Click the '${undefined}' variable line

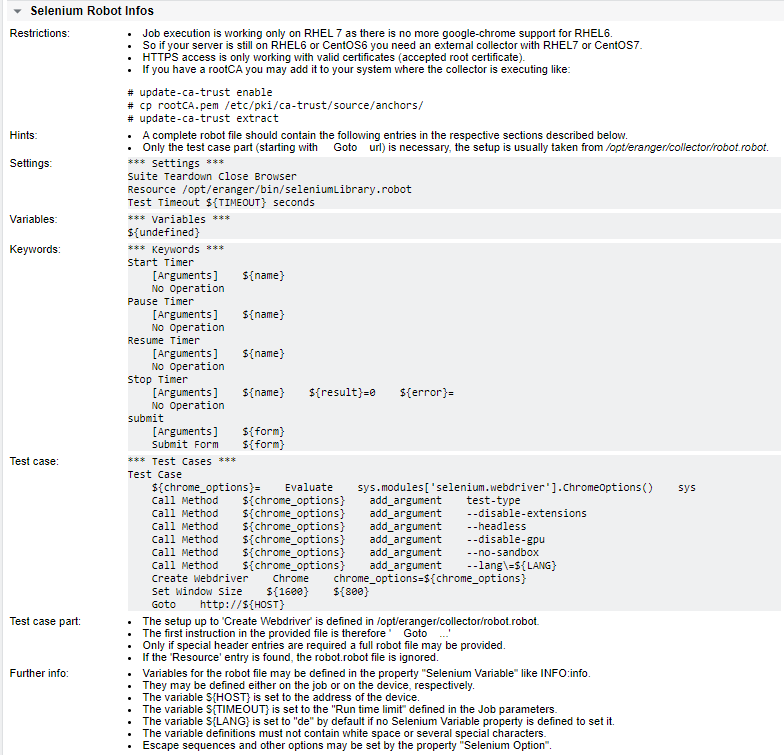[x=164, y=232]
